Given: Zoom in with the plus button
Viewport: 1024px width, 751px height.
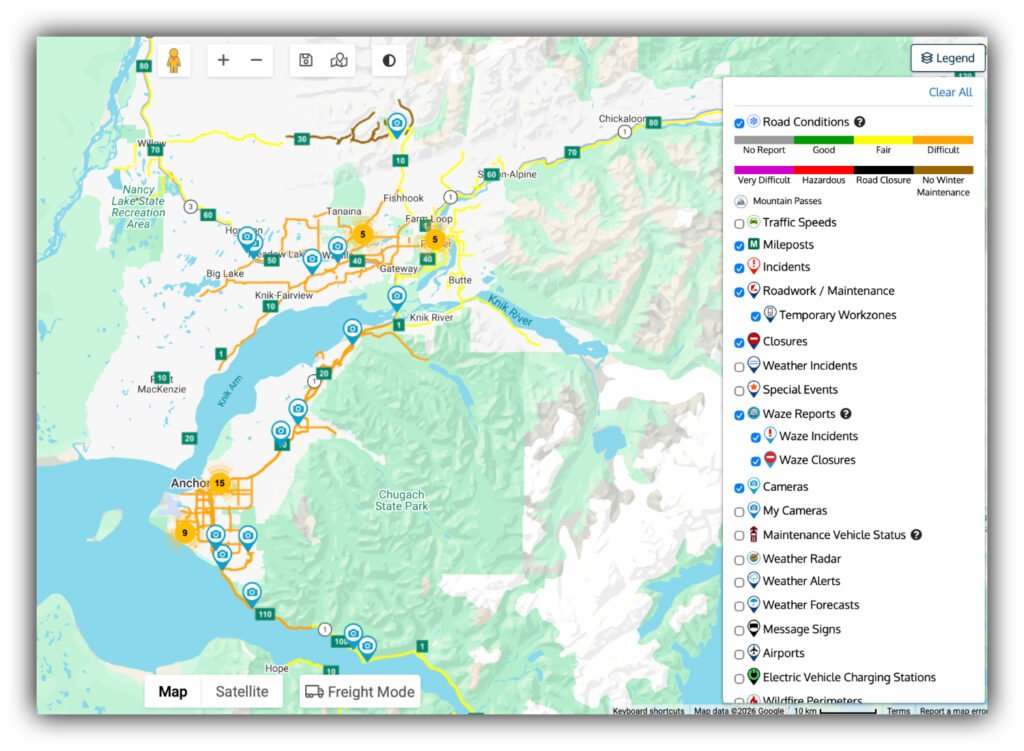Looking at the screenshot, I should (223, 61).
